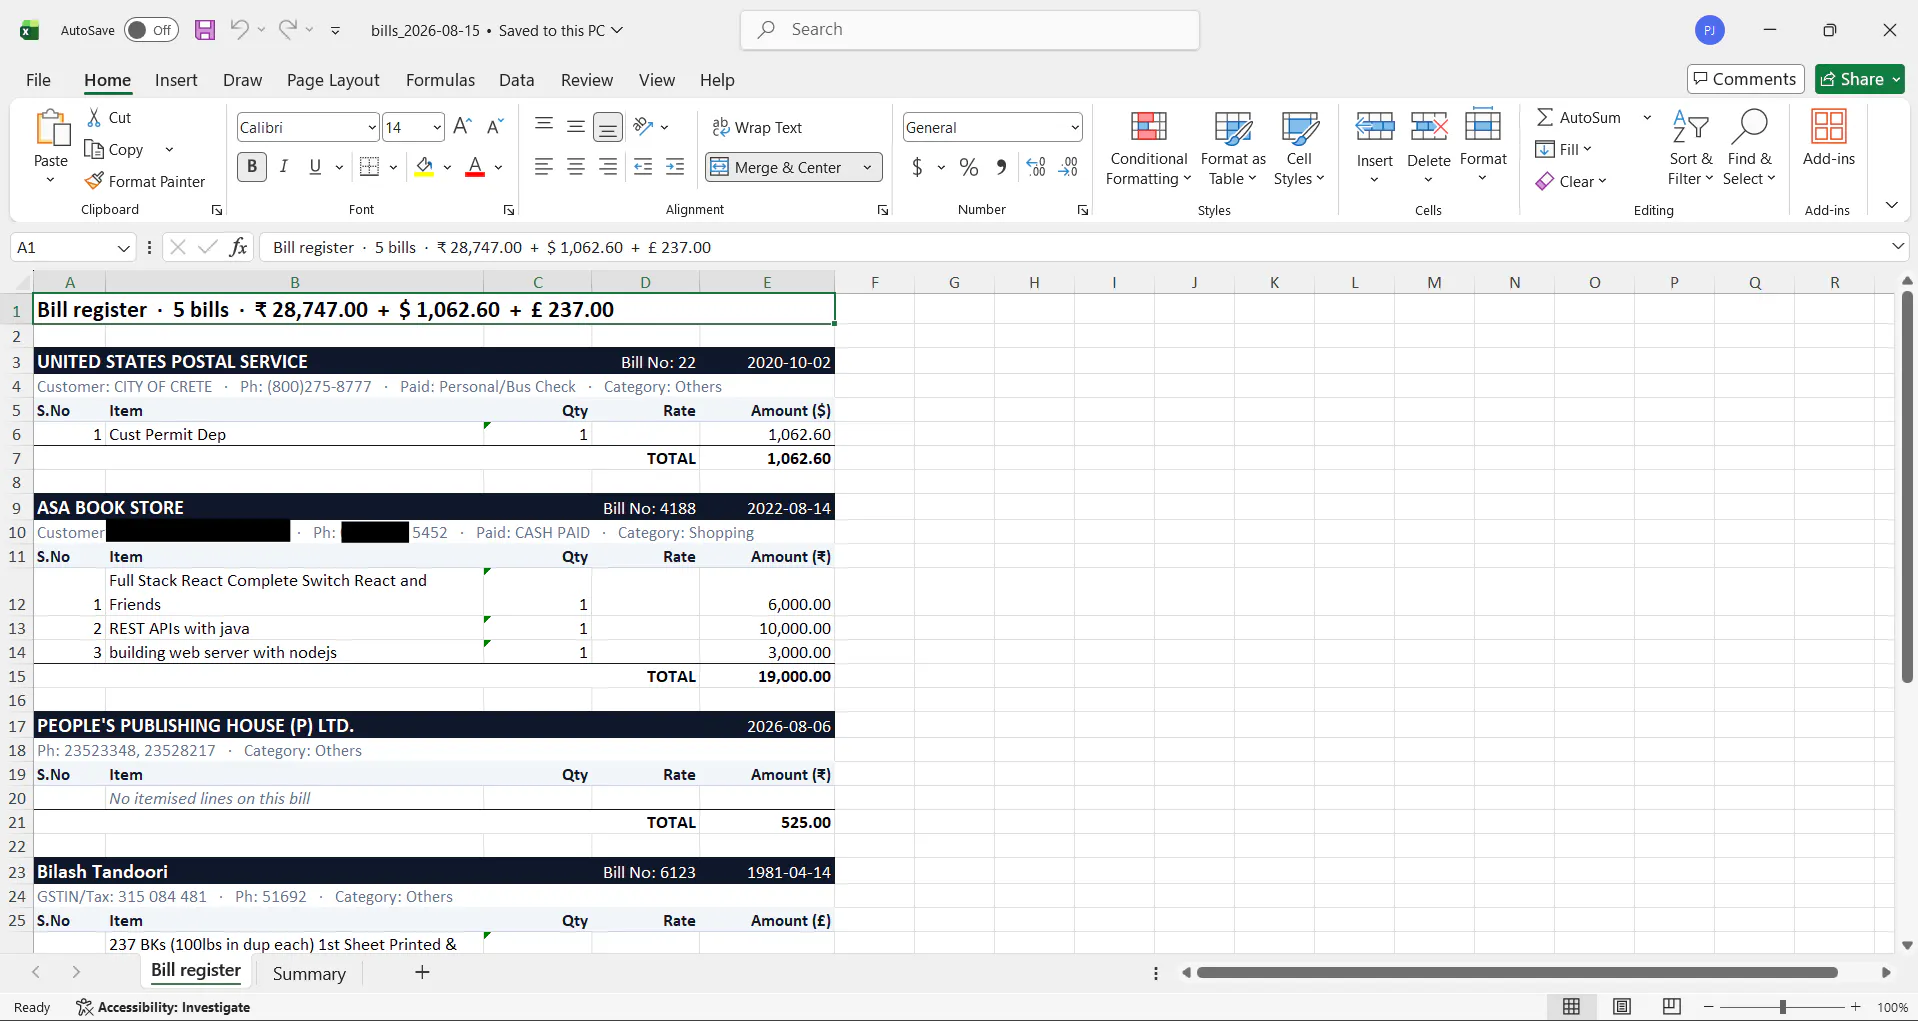Click Increase Decimal icon

click(x=1036, y=167)
